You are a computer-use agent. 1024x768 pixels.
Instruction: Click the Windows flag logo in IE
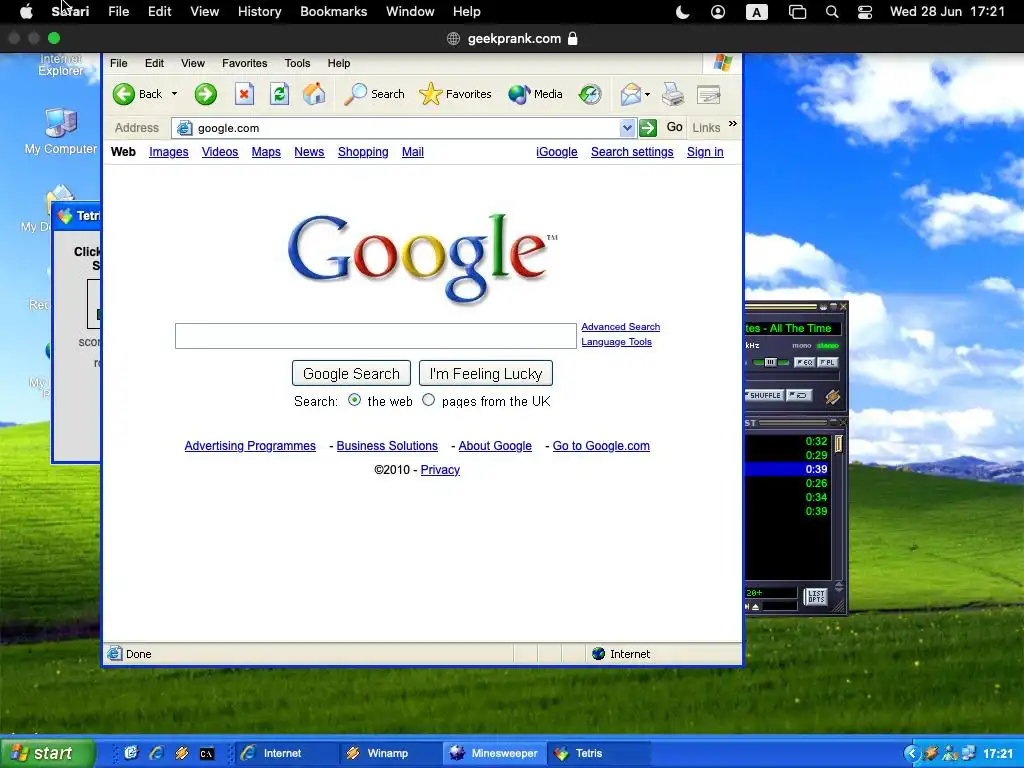point(723,63)
